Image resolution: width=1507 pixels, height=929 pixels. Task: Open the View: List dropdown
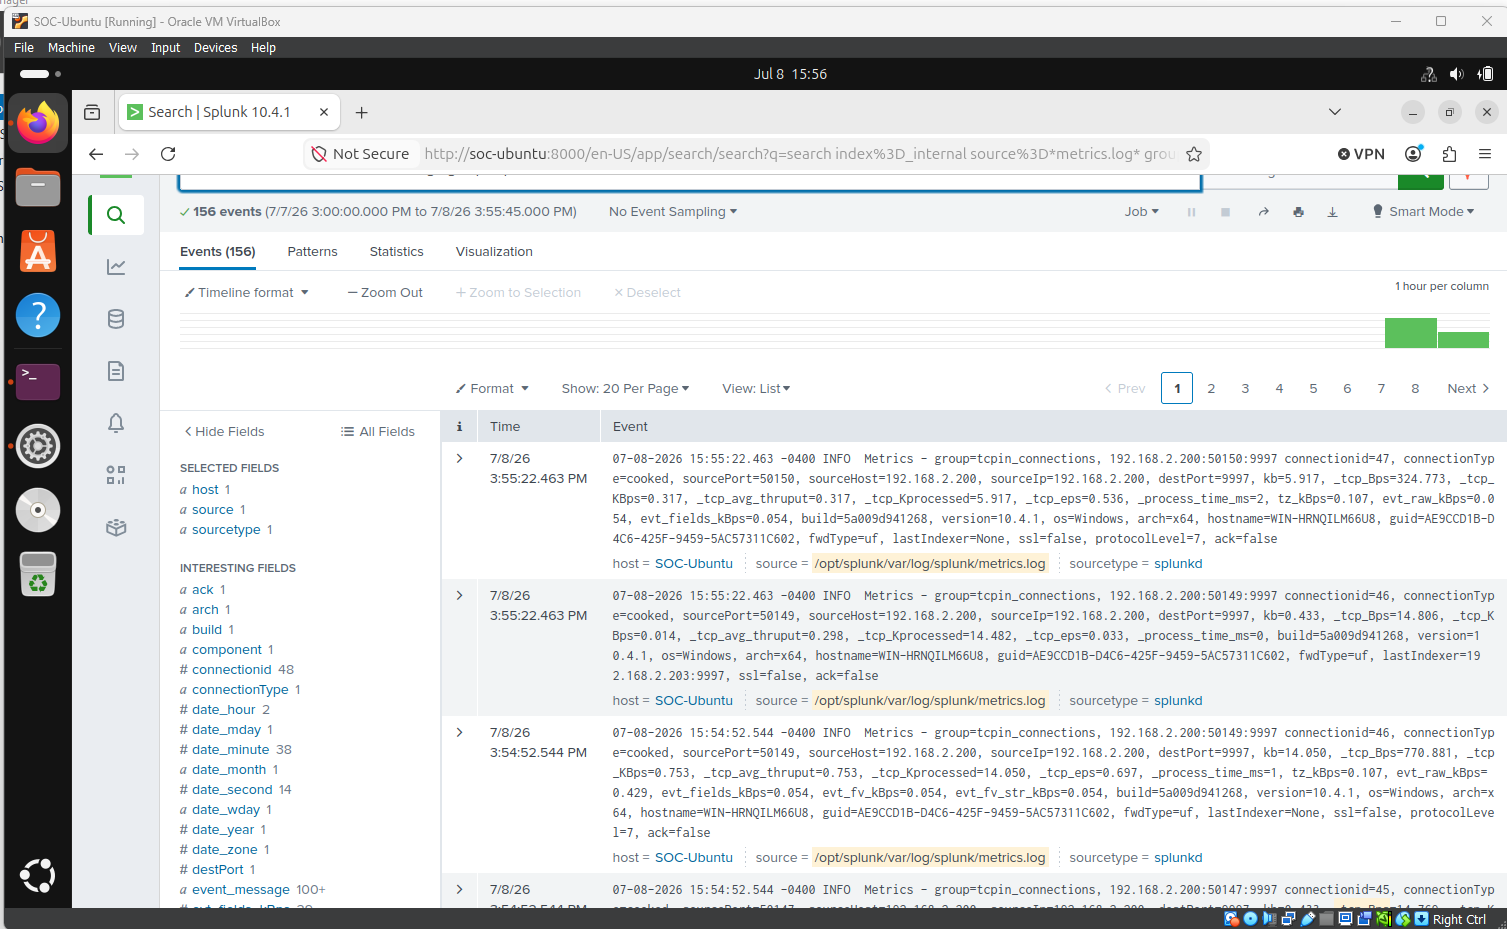756,389
